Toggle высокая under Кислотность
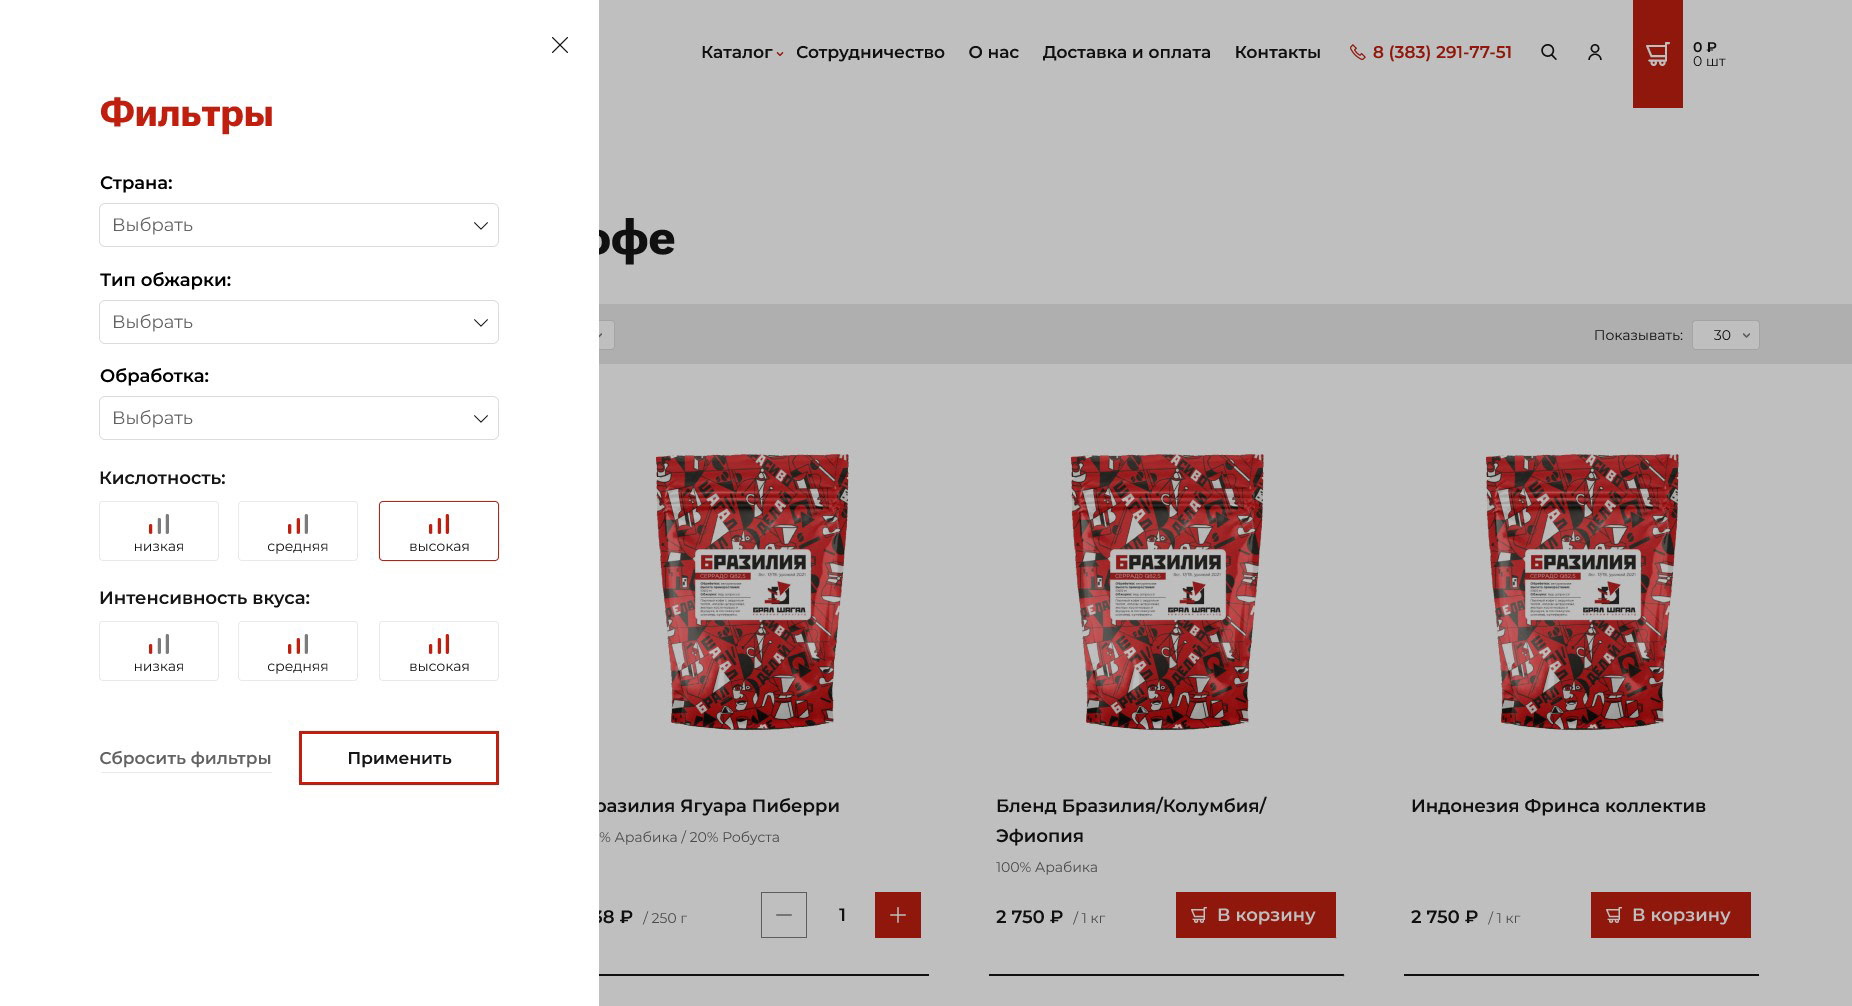Viewport: 1852px width, 1006px height. [439, 531]
